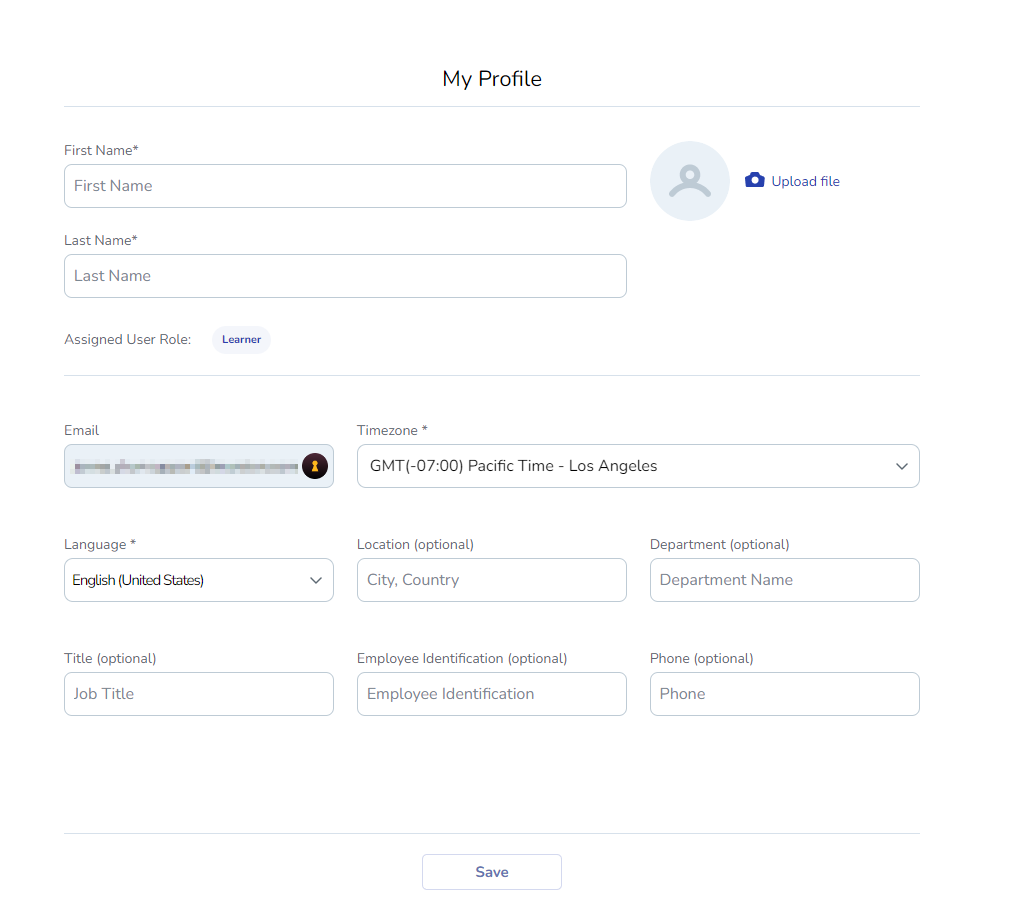Click the Job Title field
The image size is (1009, 910).
198,694
